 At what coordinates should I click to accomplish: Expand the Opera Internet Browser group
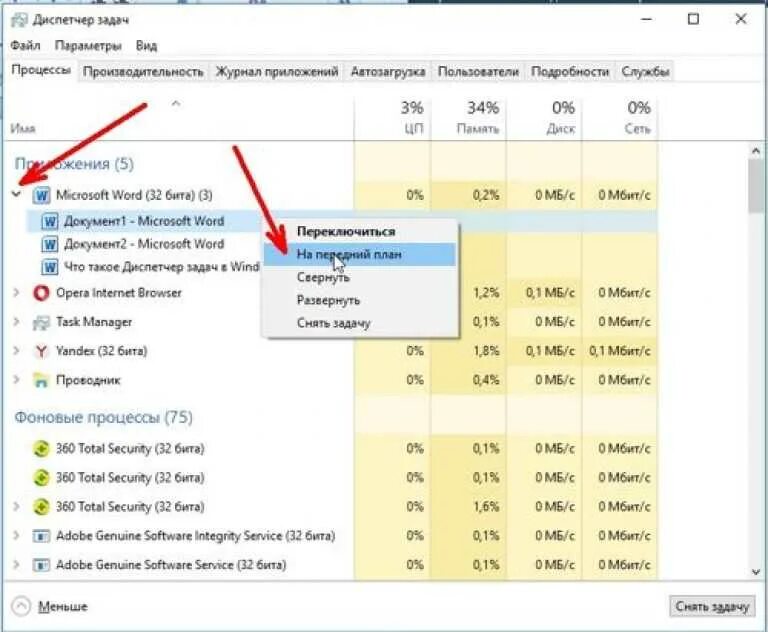click(16, 292)
